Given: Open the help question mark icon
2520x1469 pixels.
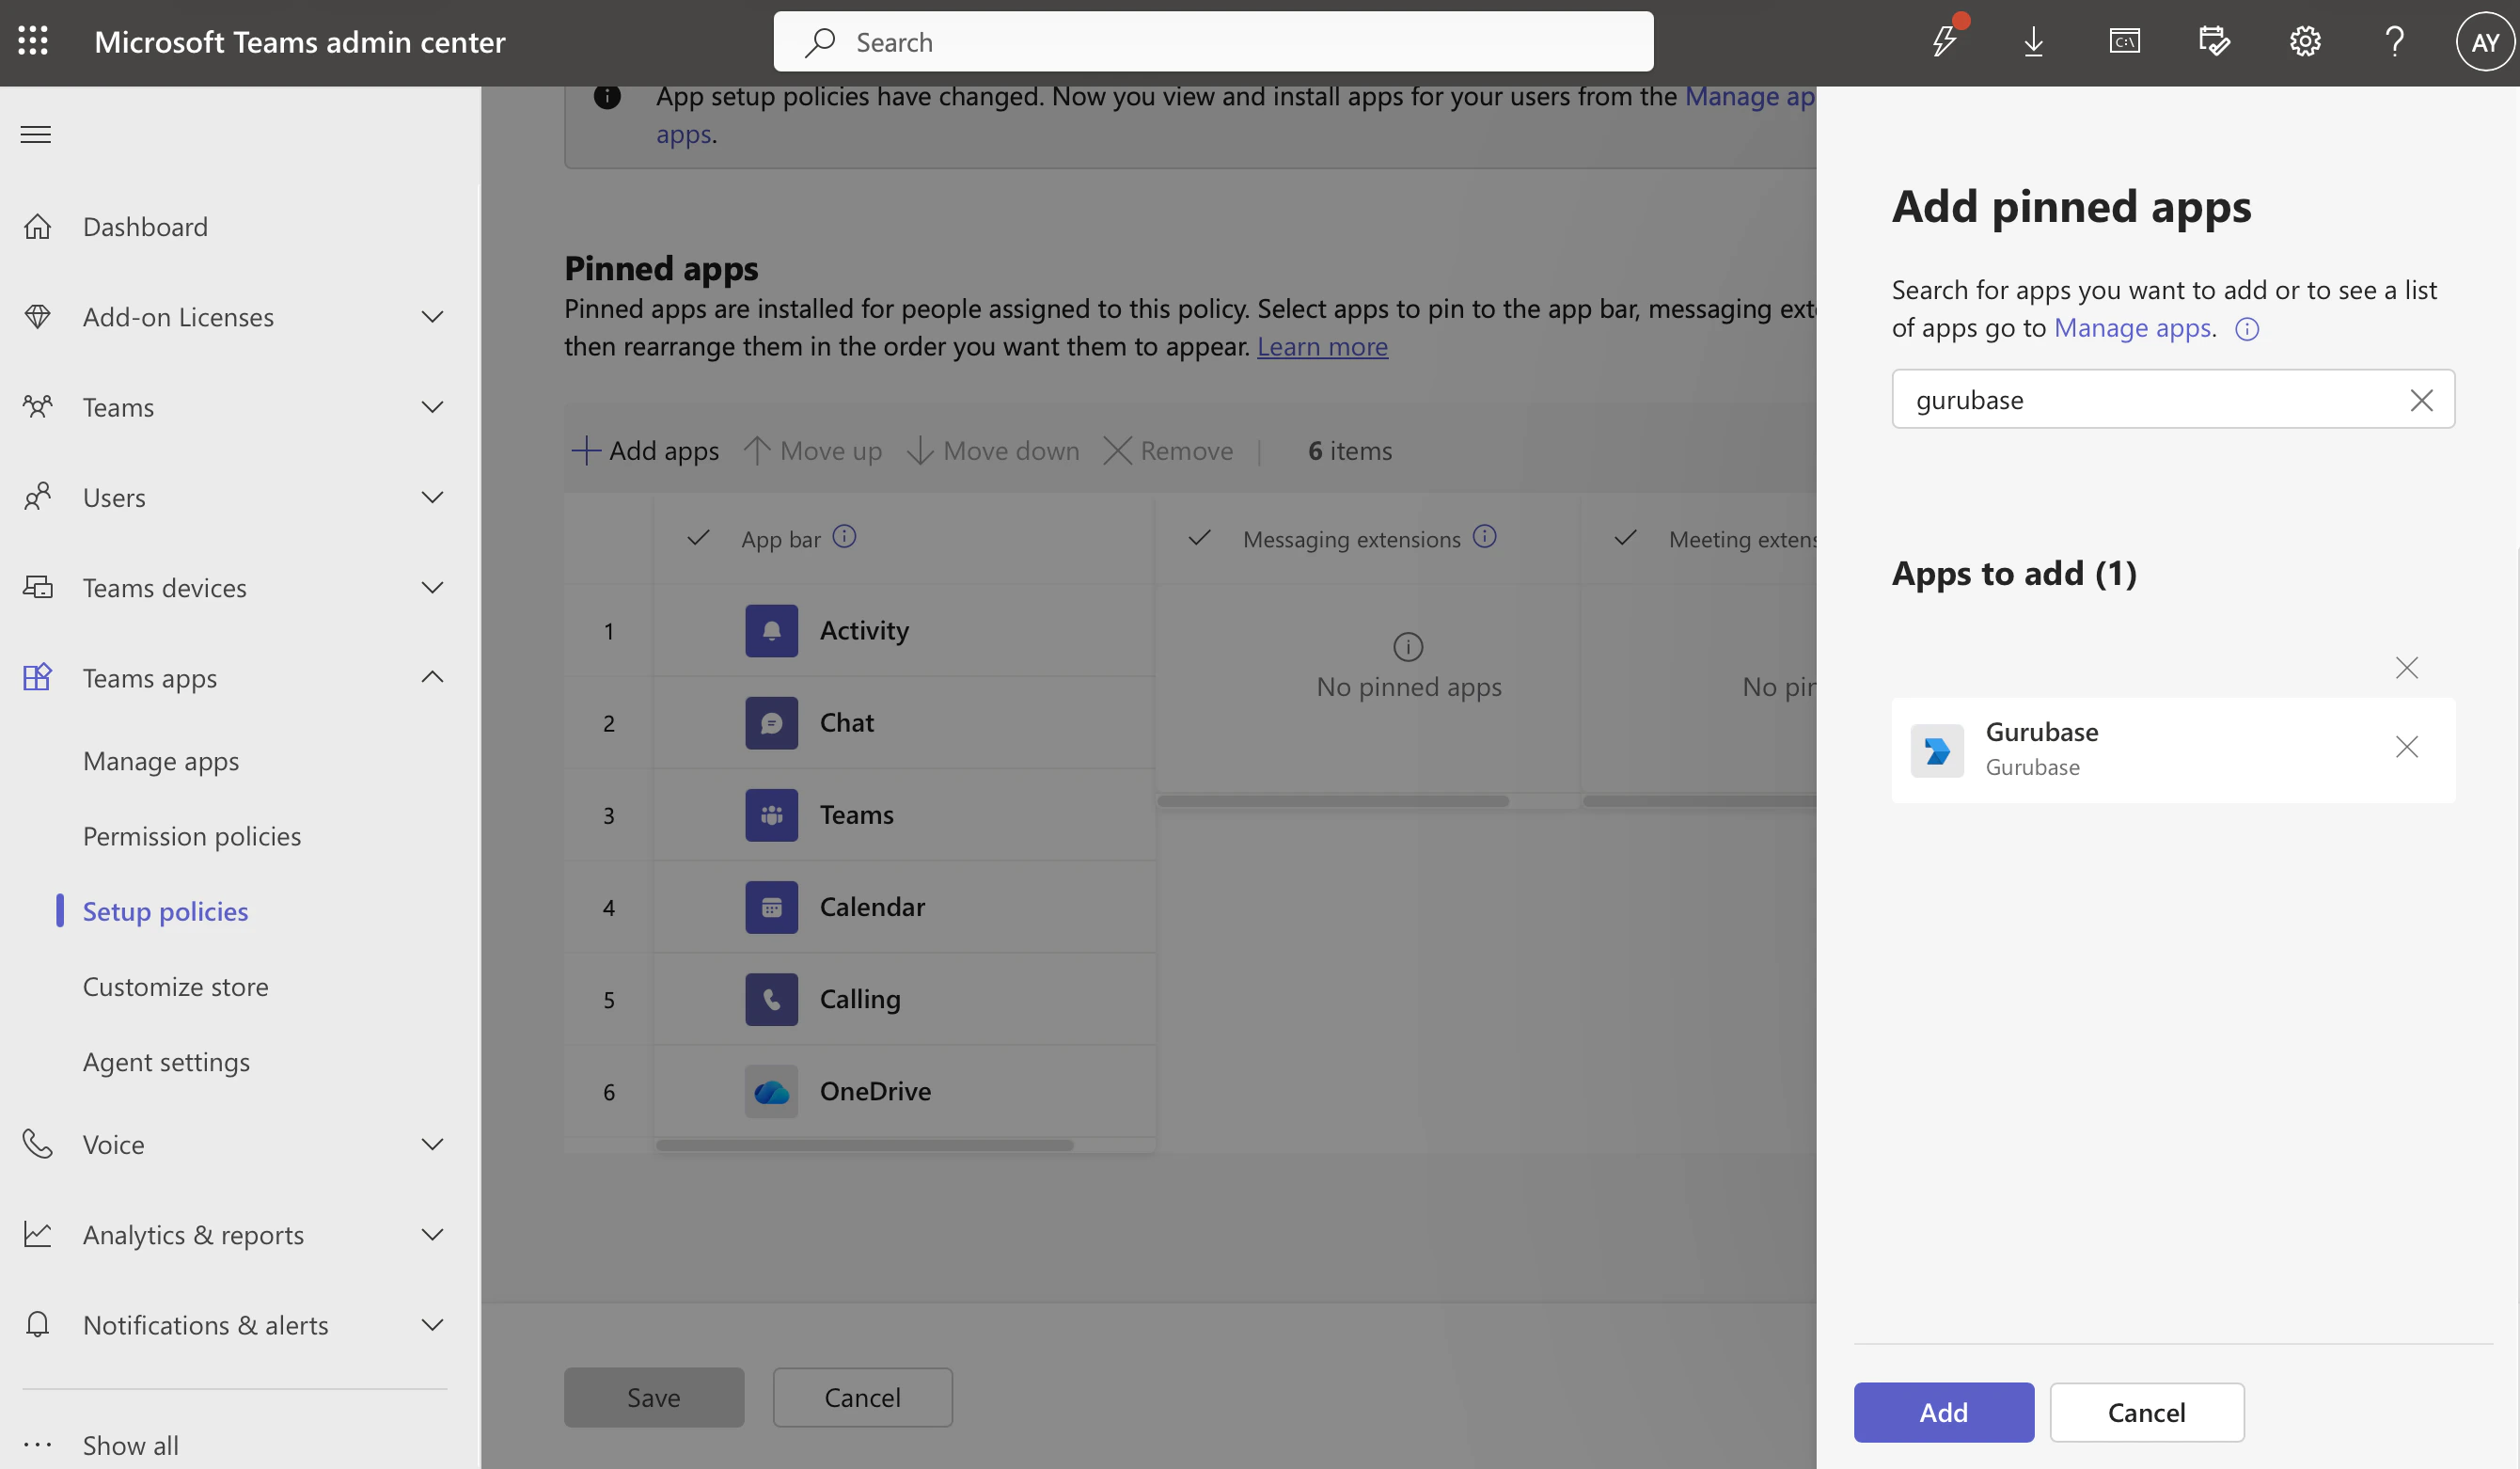Looking at the screenshot, I should pos(2395,41).
